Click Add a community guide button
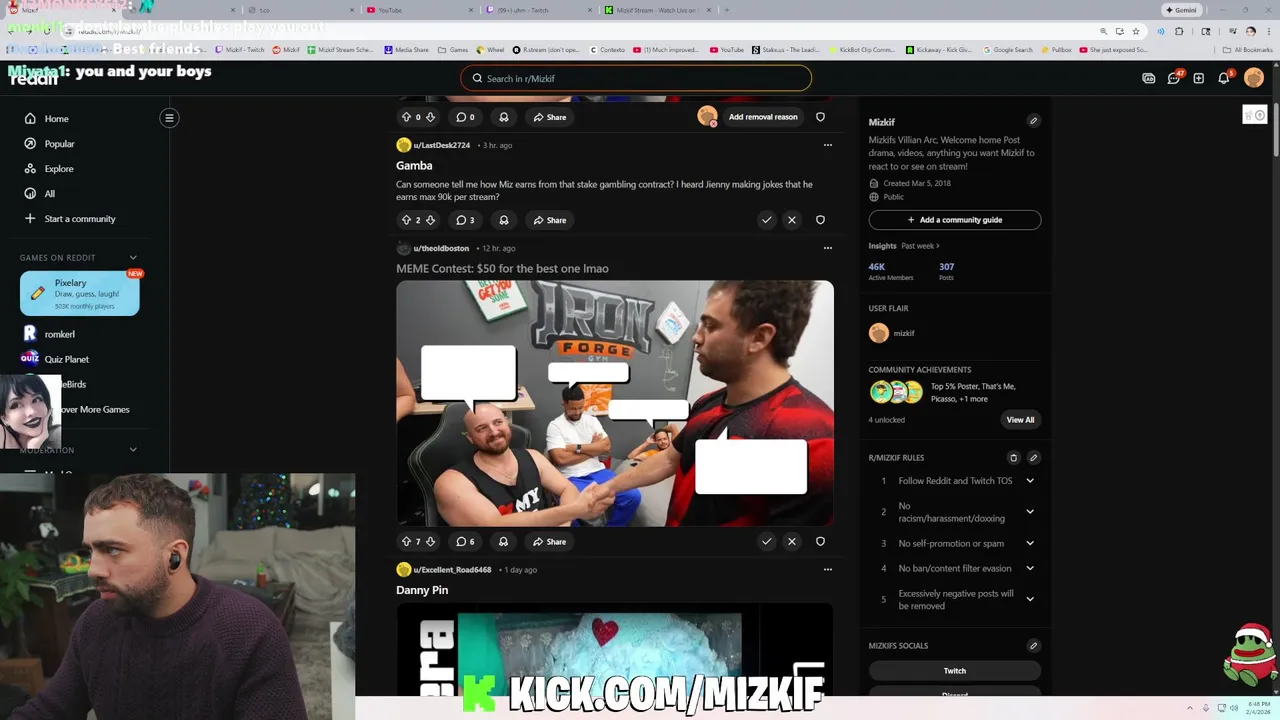Viewport: 1280px width, 720px height. coord(955,220)
